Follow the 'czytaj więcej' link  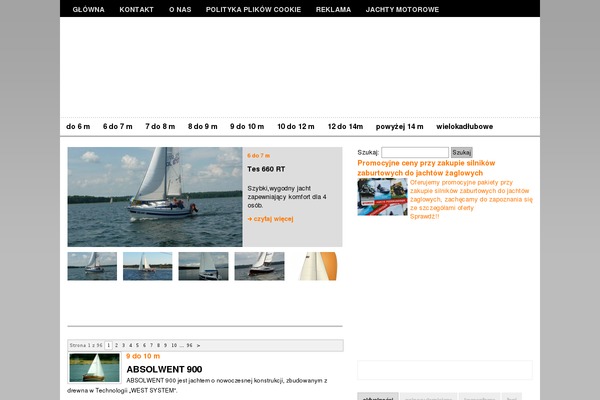point(271,219)
